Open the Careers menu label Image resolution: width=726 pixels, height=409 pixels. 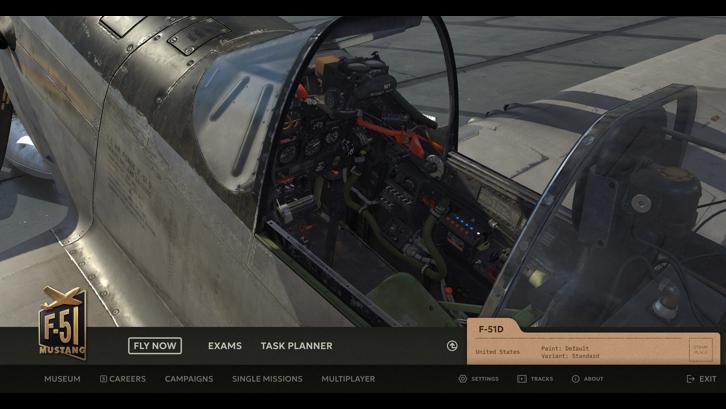tap(127, 379)
